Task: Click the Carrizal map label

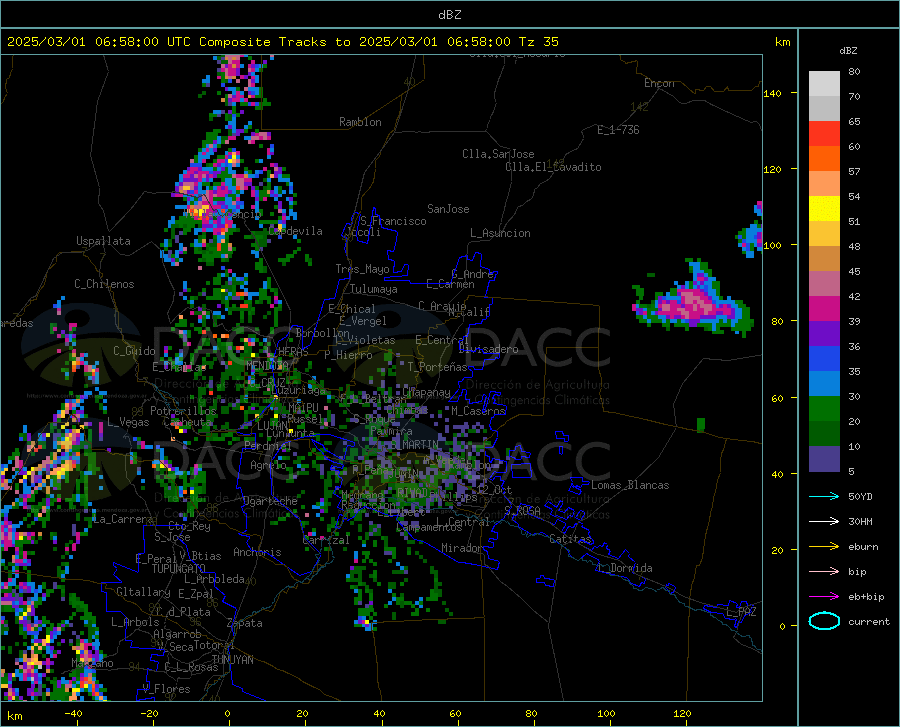Action: [x=326, y=540]
